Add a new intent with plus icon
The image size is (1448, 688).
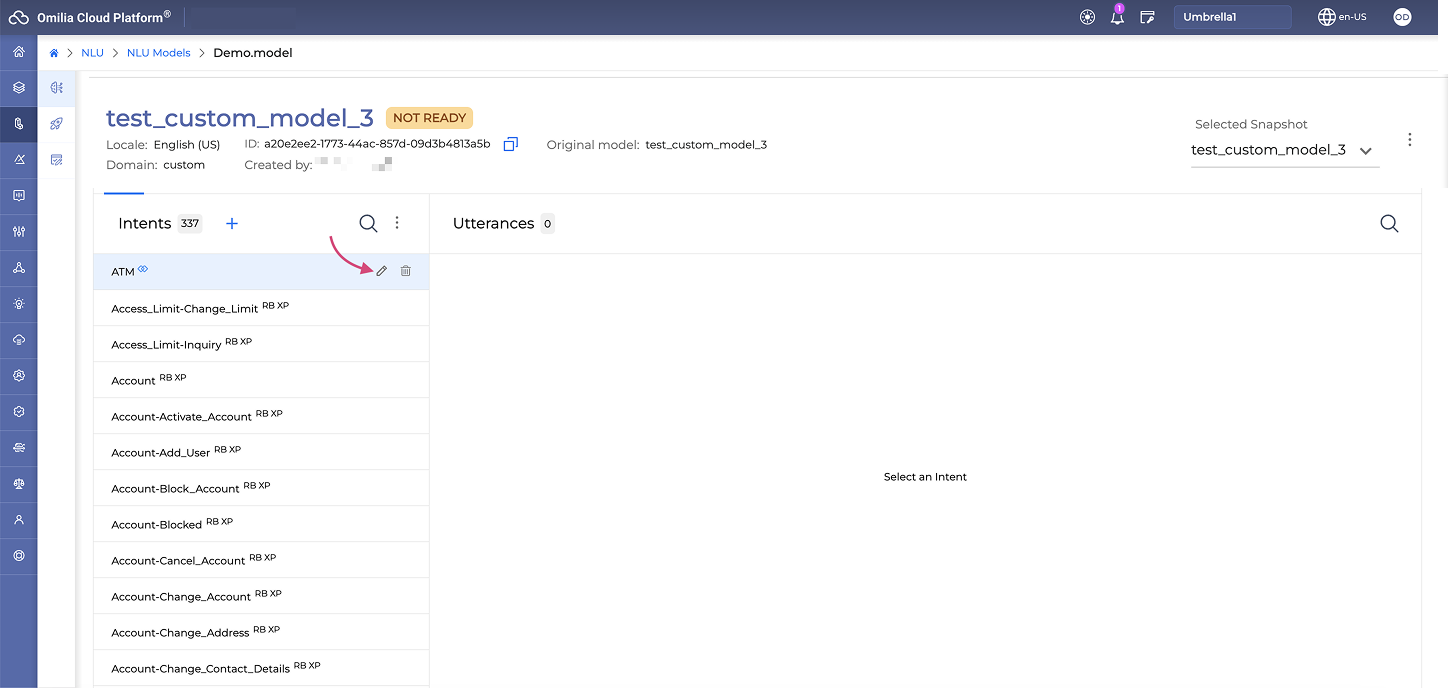(x=232, y=224)
